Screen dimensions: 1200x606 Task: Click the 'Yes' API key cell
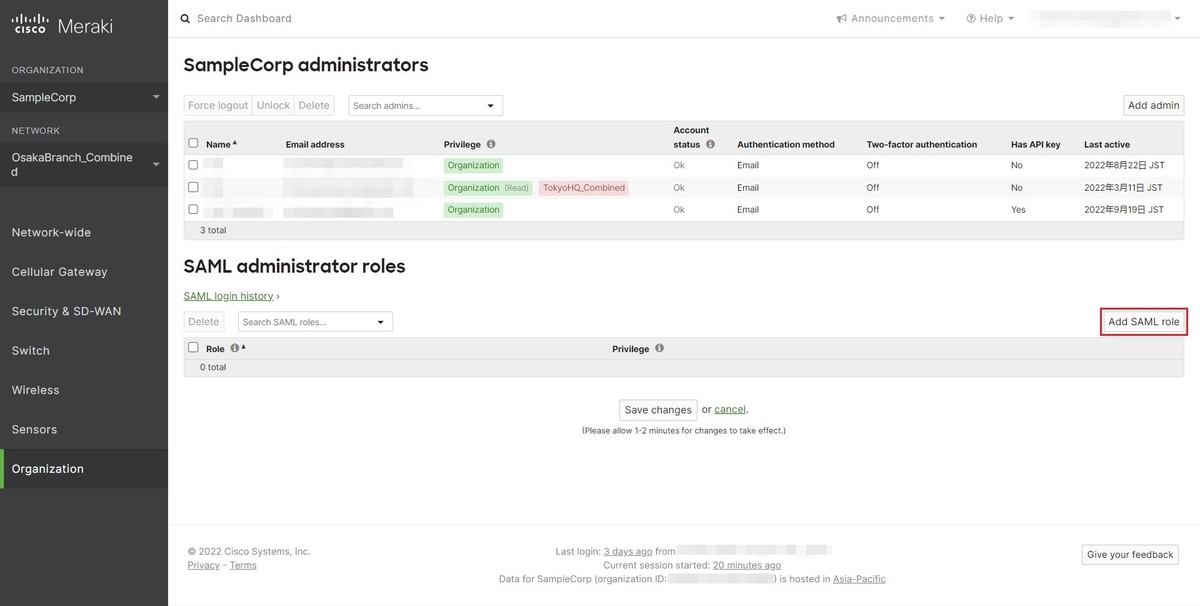tap(1018, 210)
